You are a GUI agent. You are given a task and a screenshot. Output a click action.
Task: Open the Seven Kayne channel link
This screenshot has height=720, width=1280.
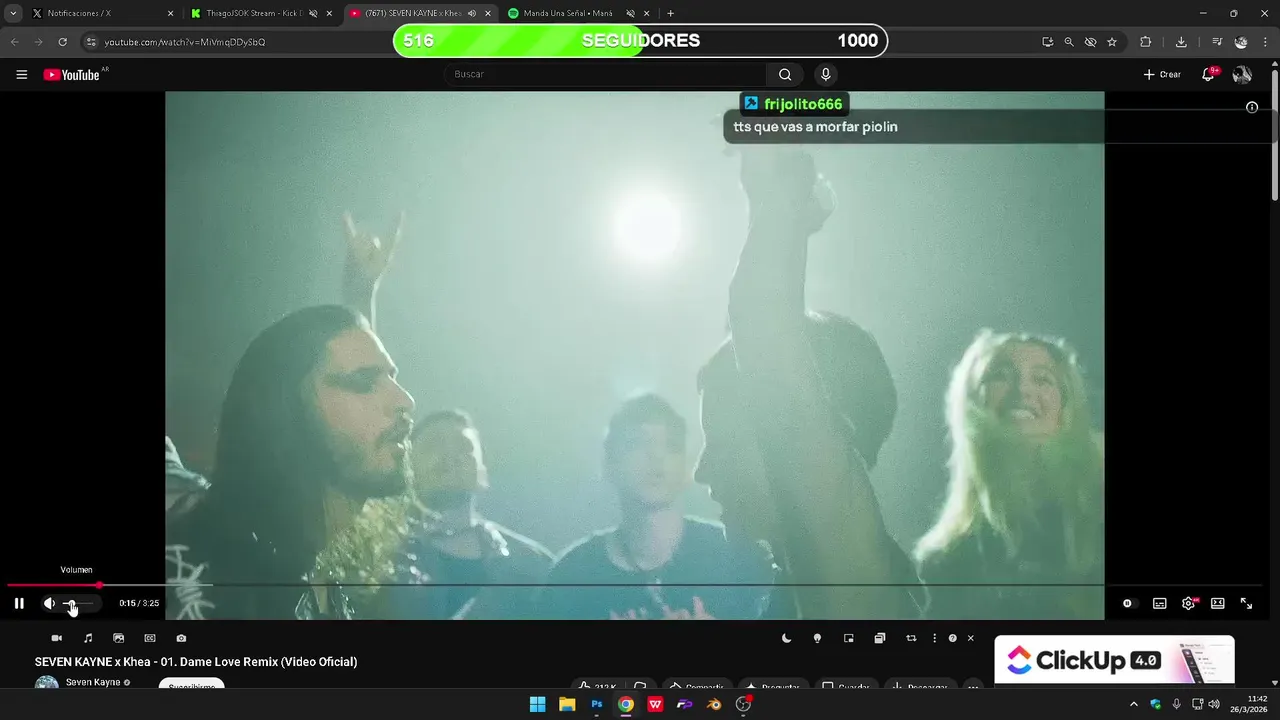point(93,682)
